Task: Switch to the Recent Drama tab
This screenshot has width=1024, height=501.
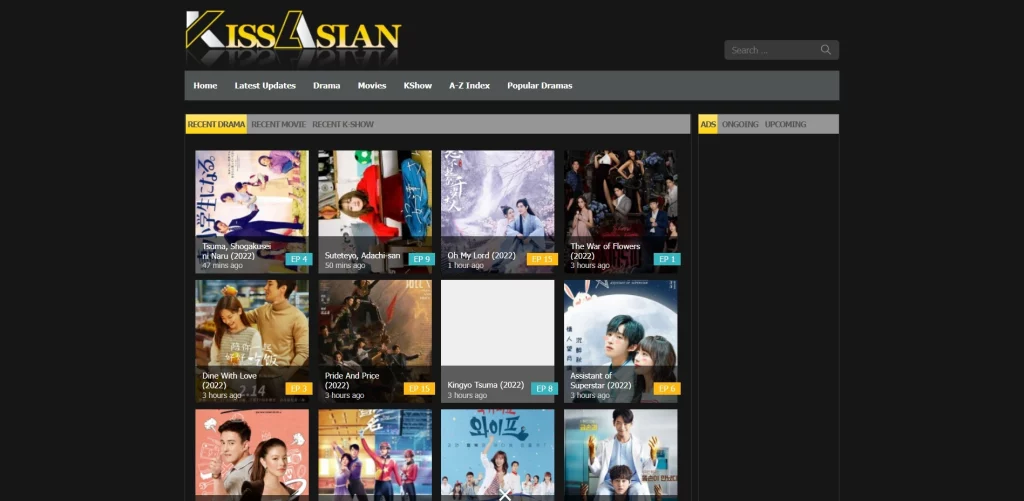Action: (x=216, y=124)
